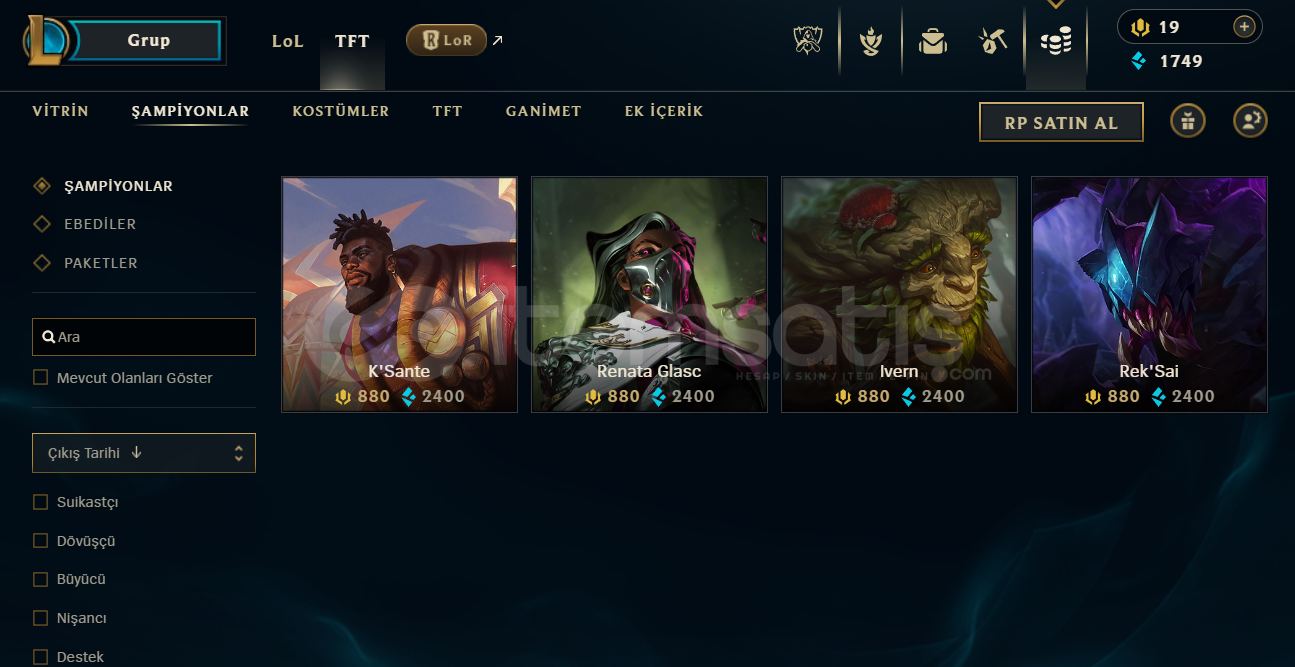Select the Ebediler sidebar category
The image size is (1295, 667).
pos(100,224)
